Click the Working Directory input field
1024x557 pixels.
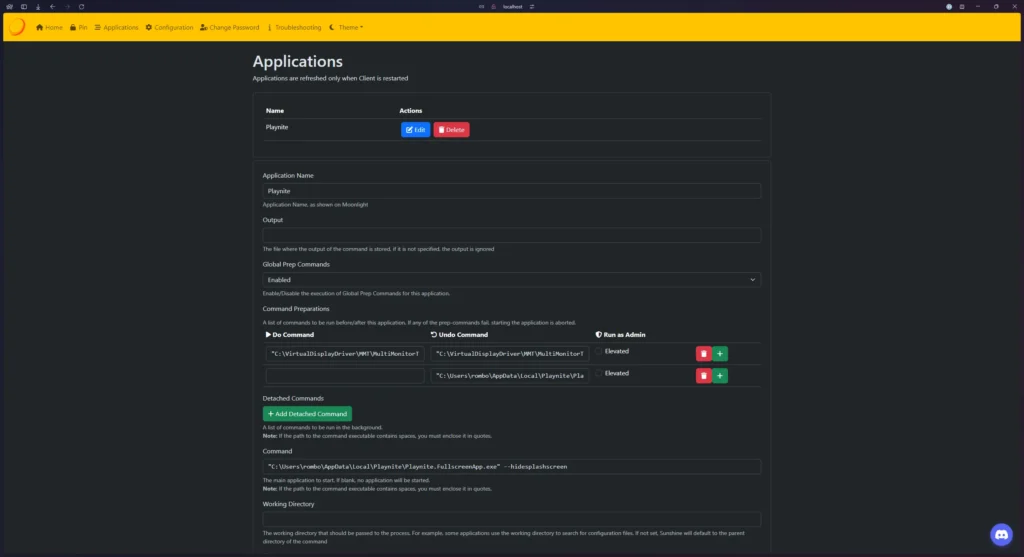pyautogui.click(x=511, y=519)
